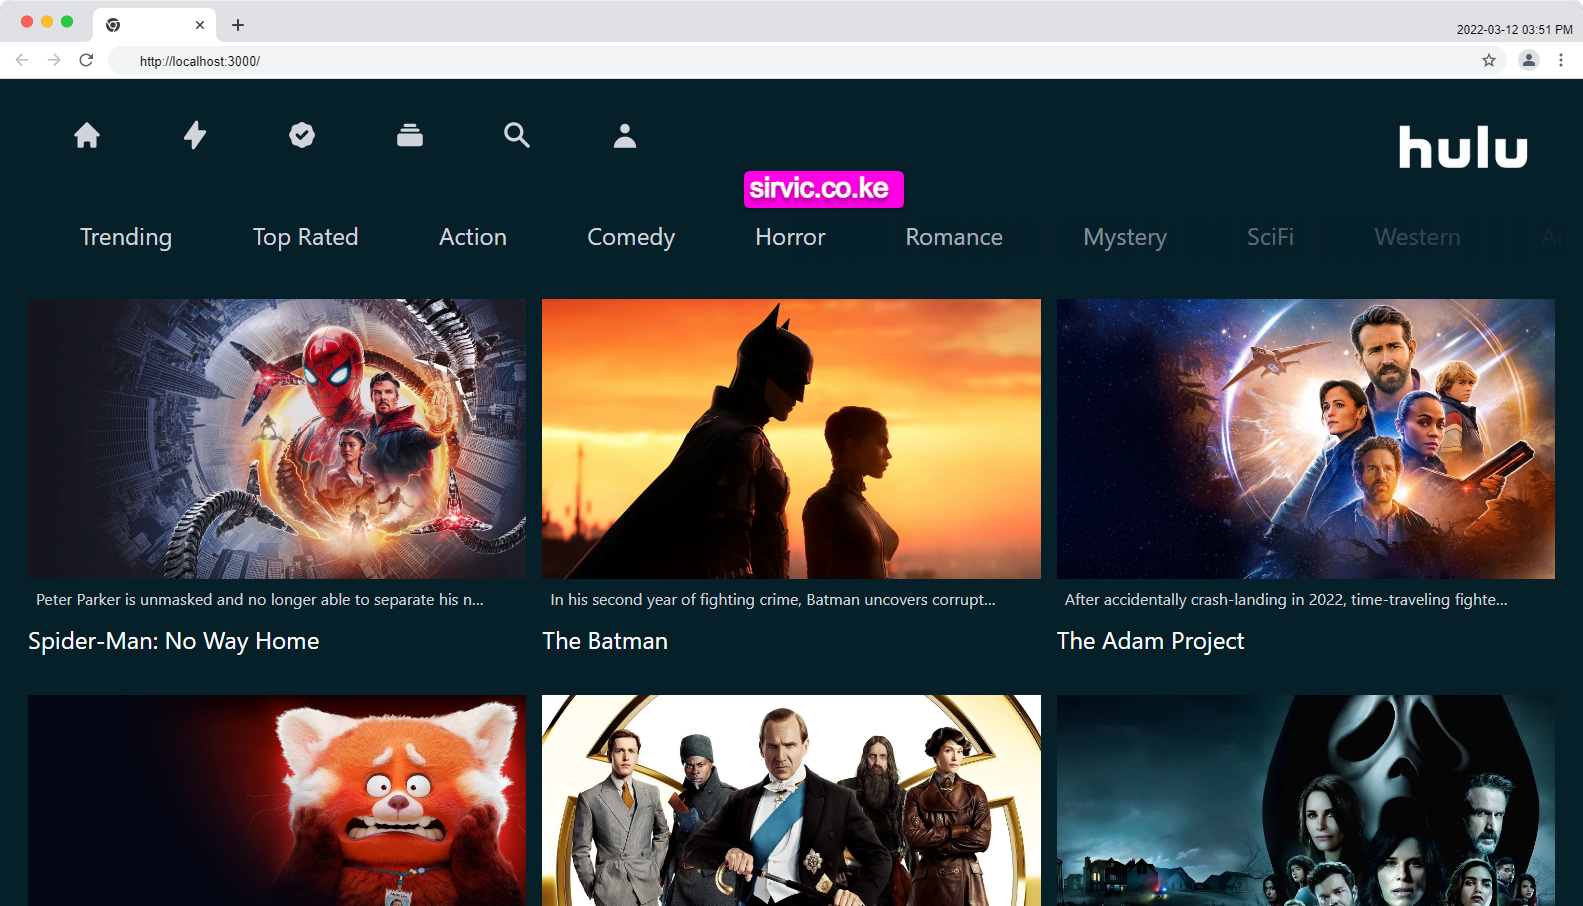Choose the SciFi genre
The image size is (1583, 906).
coord(1270,237)
